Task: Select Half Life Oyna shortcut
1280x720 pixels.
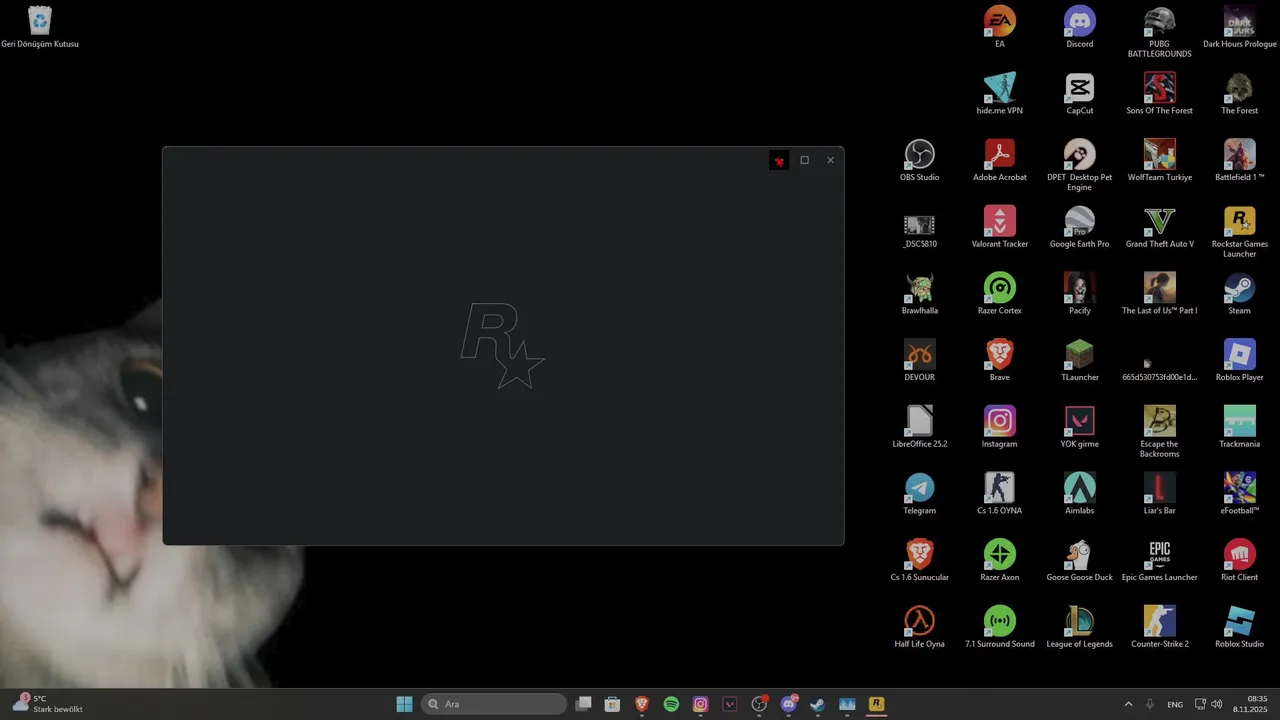Action: 920,627
